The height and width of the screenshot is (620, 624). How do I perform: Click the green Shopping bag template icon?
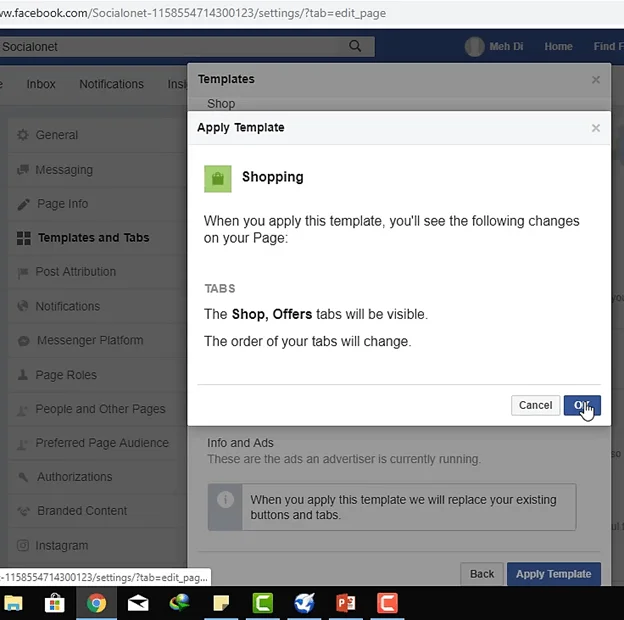coord(217,178)
